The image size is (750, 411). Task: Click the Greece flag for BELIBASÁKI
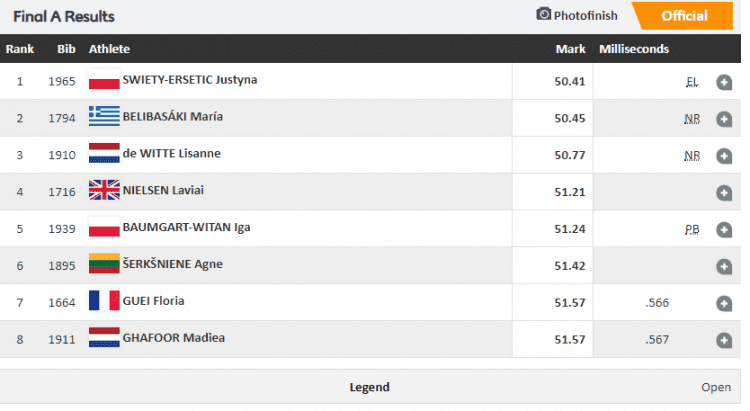coord(103,116)
